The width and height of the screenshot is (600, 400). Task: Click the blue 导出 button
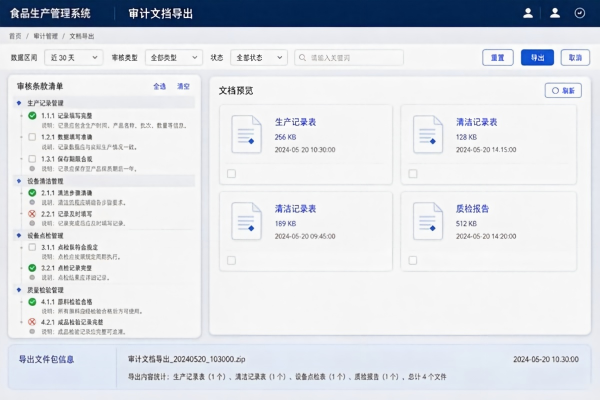[x=537, y=58]
